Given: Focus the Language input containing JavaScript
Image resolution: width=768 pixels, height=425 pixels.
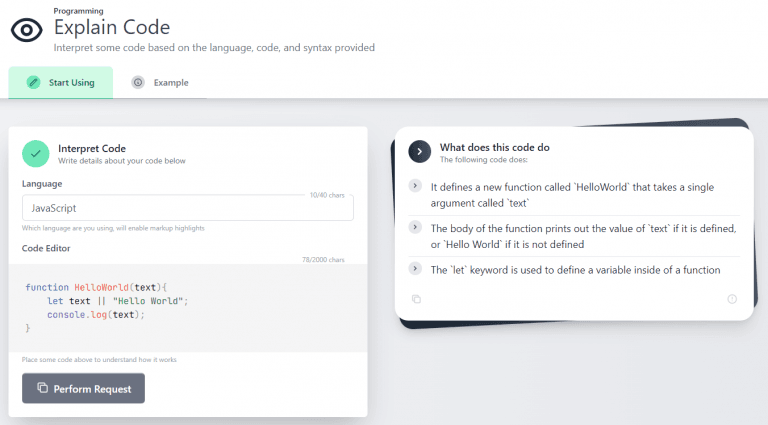Looking at the screenshot, I should point(187,208).
